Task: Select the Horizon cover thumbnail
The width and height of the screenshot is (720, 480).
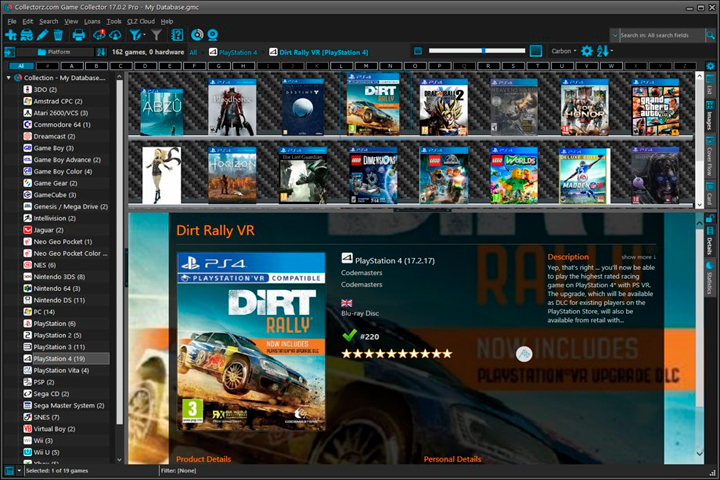Action: coord(232,175)
